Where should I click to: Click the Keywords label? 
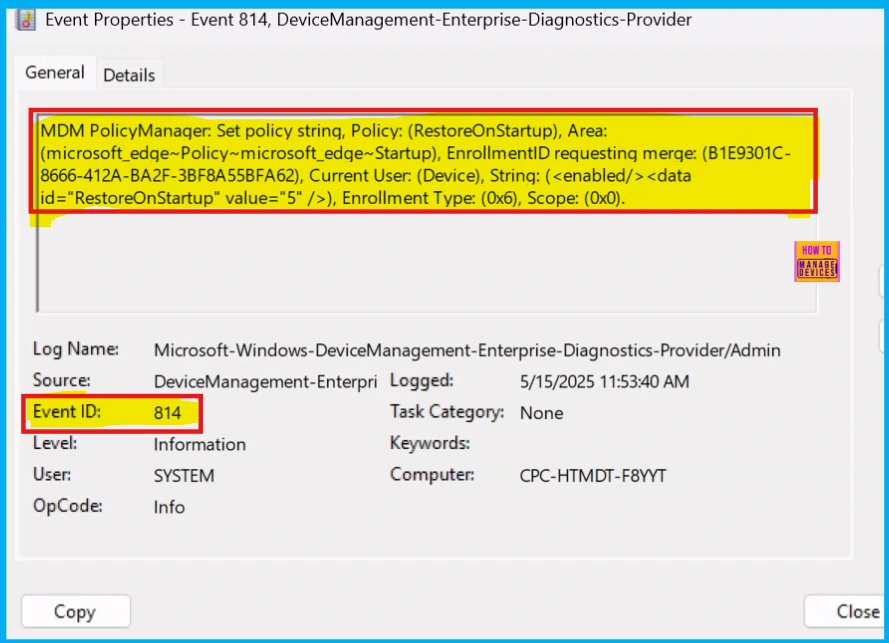[x=430, y=443]
